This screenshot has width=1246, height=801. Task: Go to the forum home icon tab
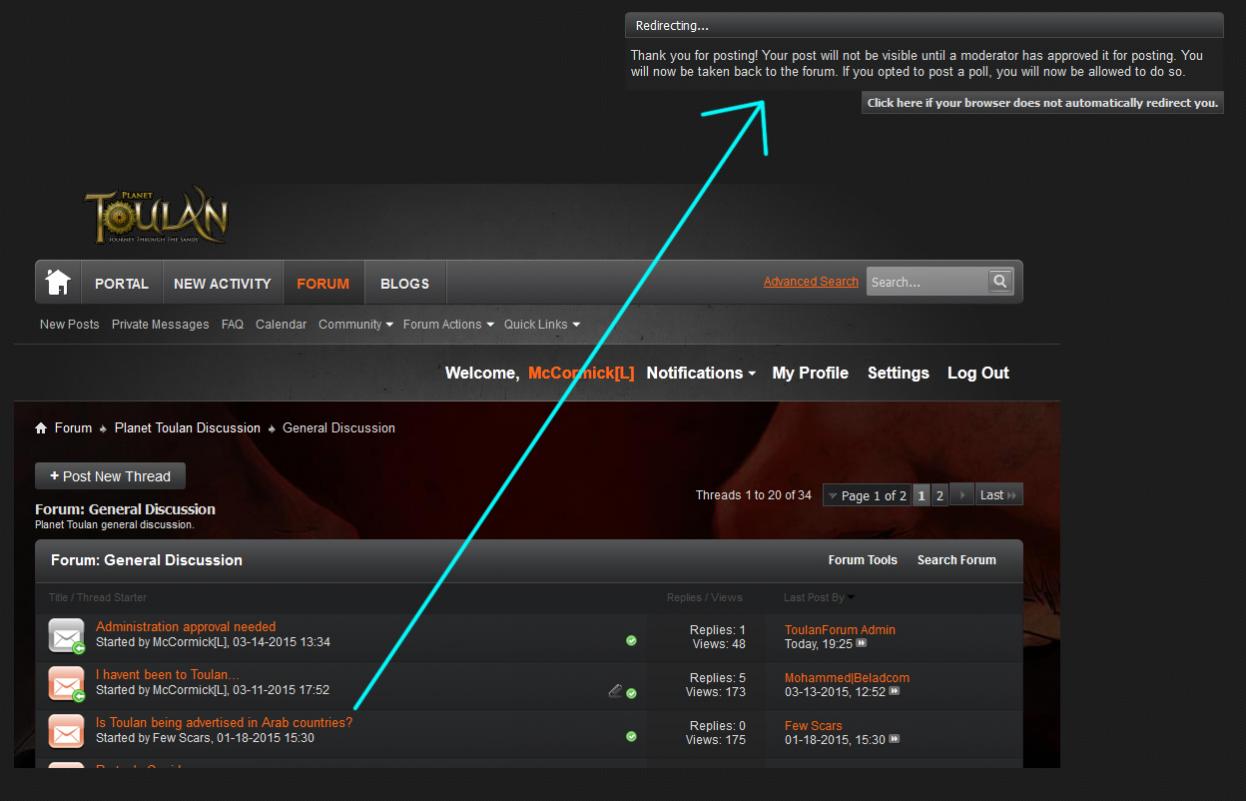click(58, 283)
